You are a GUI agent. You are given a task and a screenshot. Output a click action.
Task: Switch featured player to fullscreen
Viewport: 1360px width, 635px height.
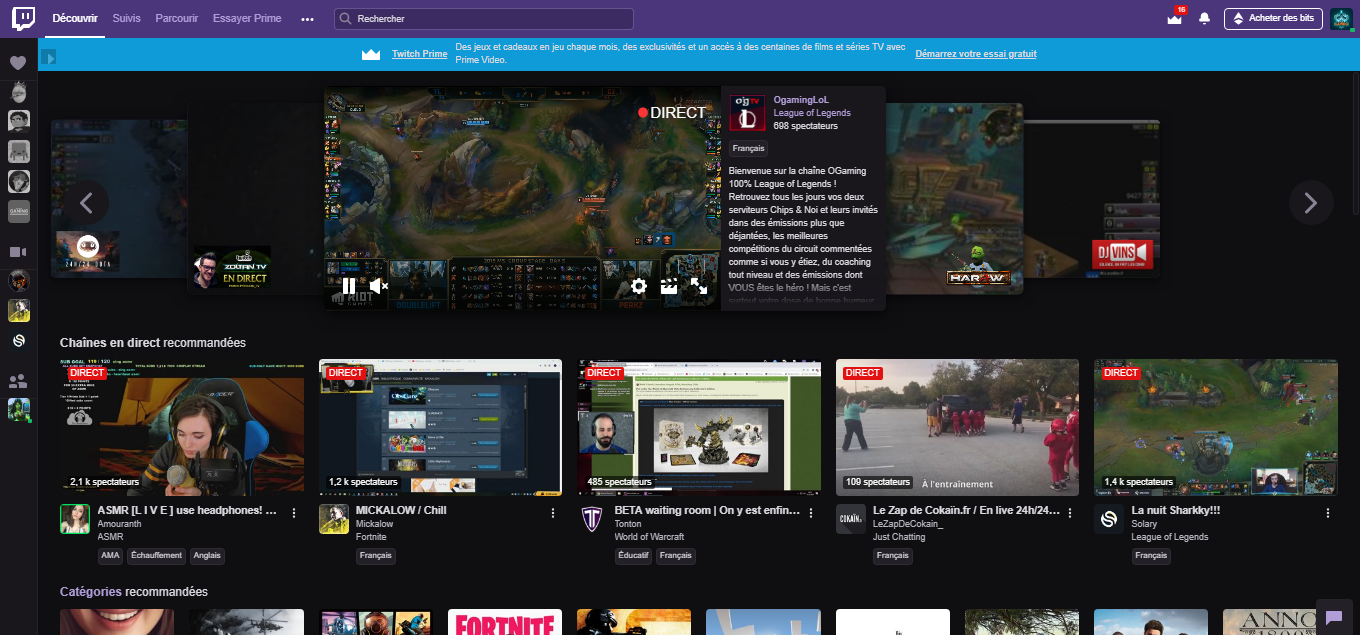699,286
